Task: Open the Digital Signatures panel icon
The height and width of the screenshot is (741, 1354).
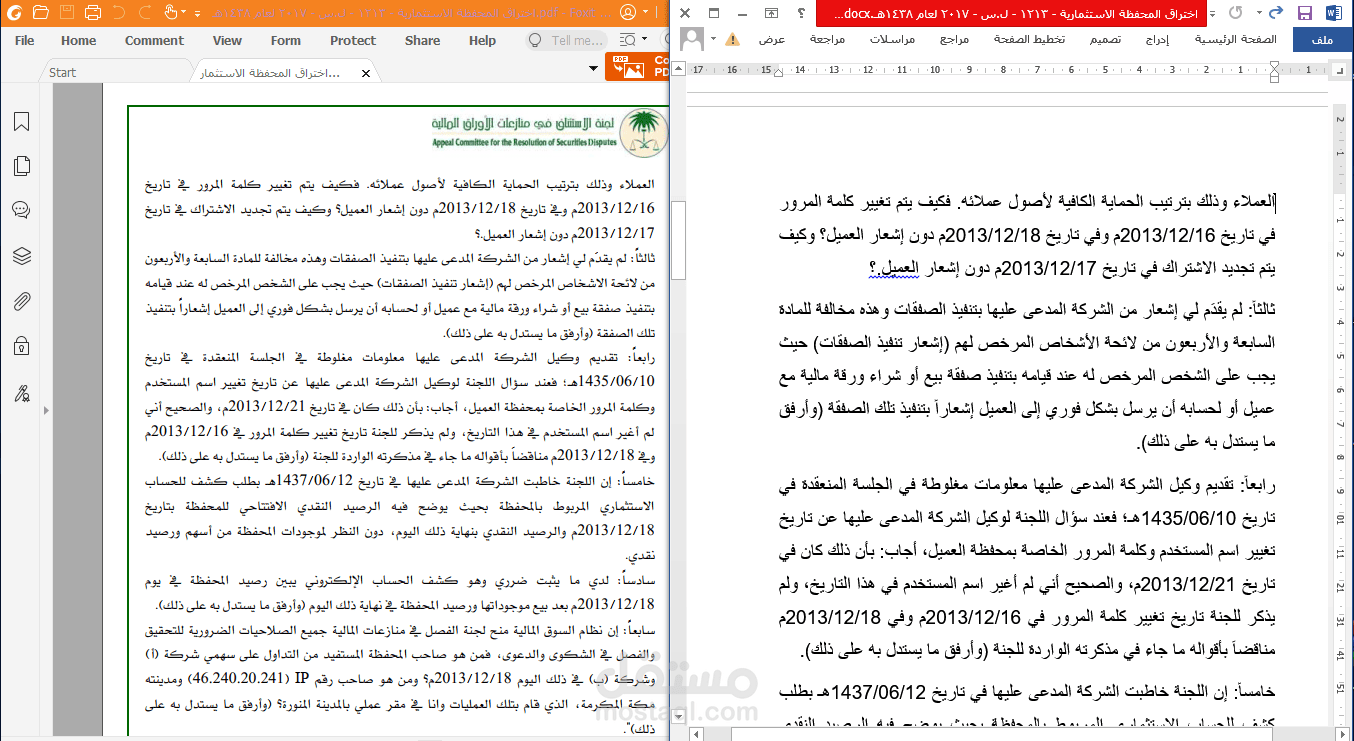Action: 21,393
